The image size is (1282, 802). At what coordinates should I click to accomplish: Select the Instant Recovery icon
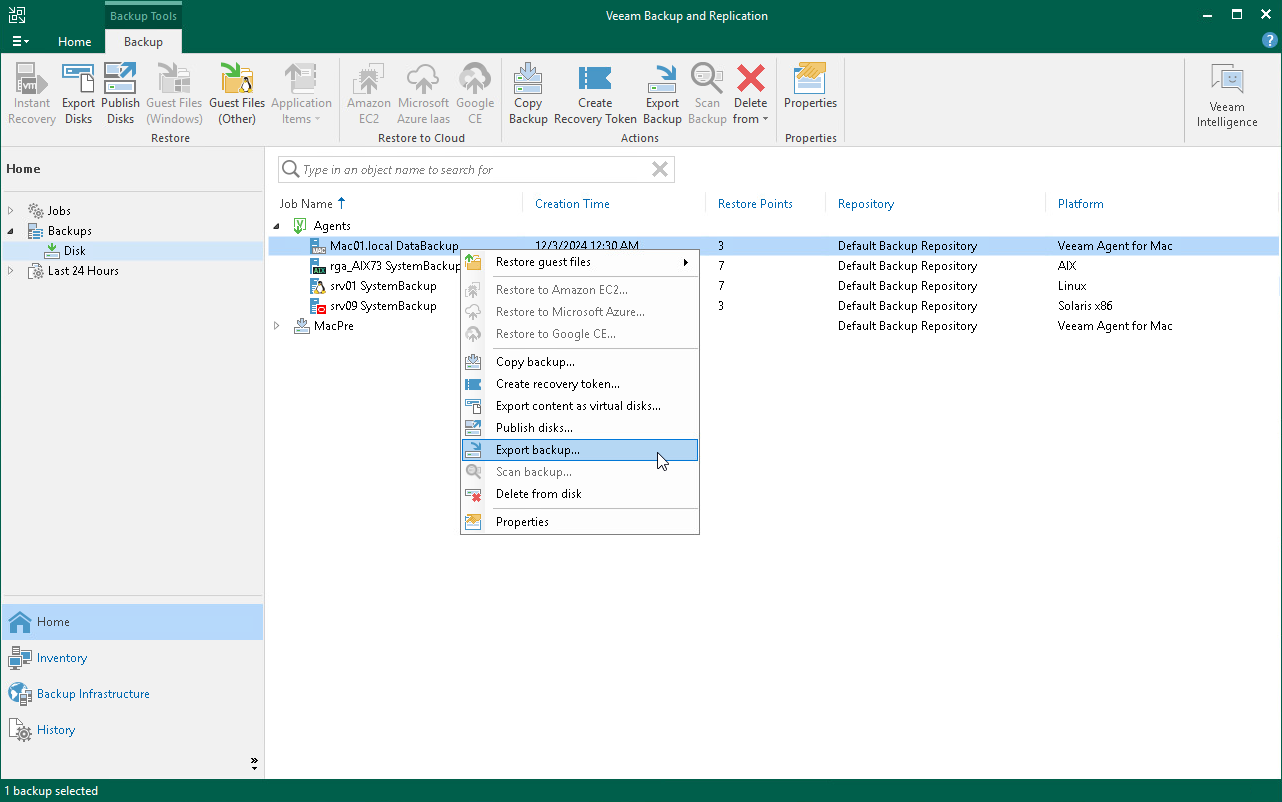31,92
